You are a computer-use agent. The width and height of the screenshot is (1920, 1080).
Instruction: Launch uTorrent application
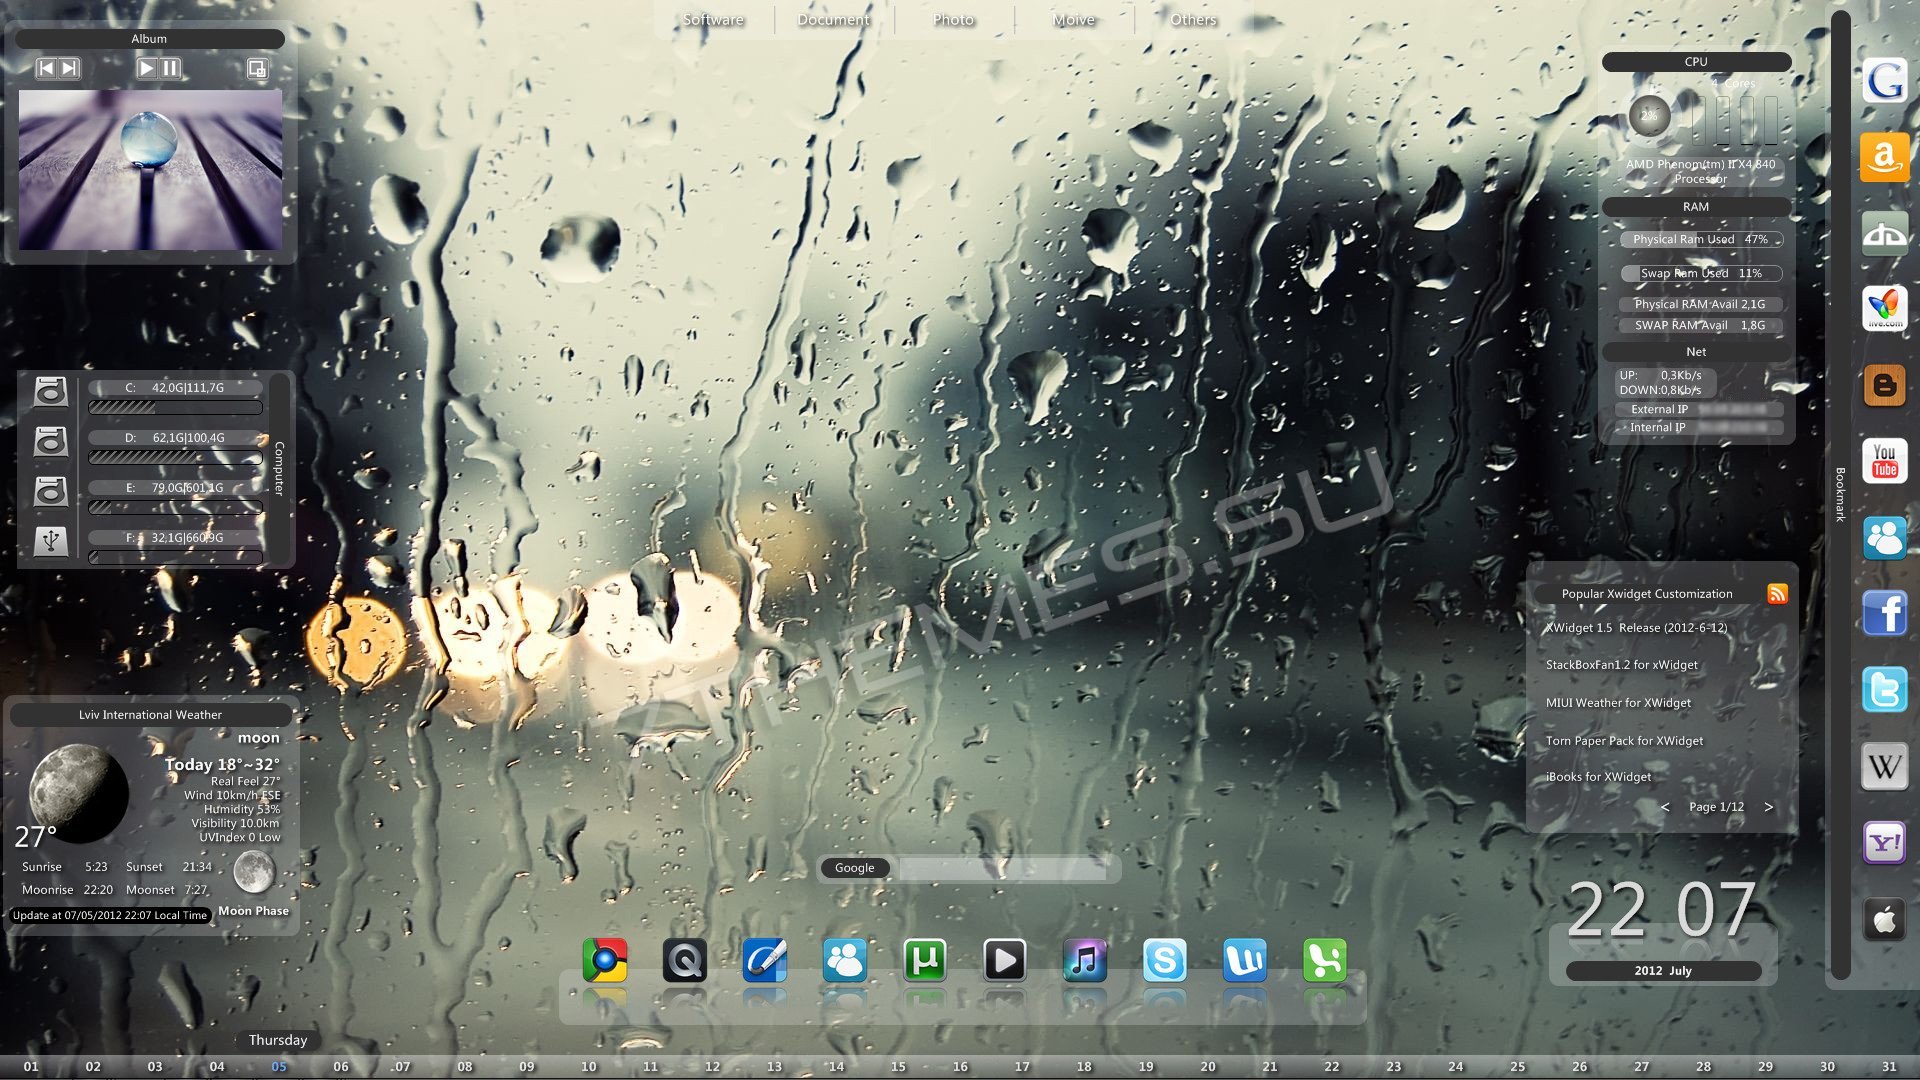click(x=923, y=961)
